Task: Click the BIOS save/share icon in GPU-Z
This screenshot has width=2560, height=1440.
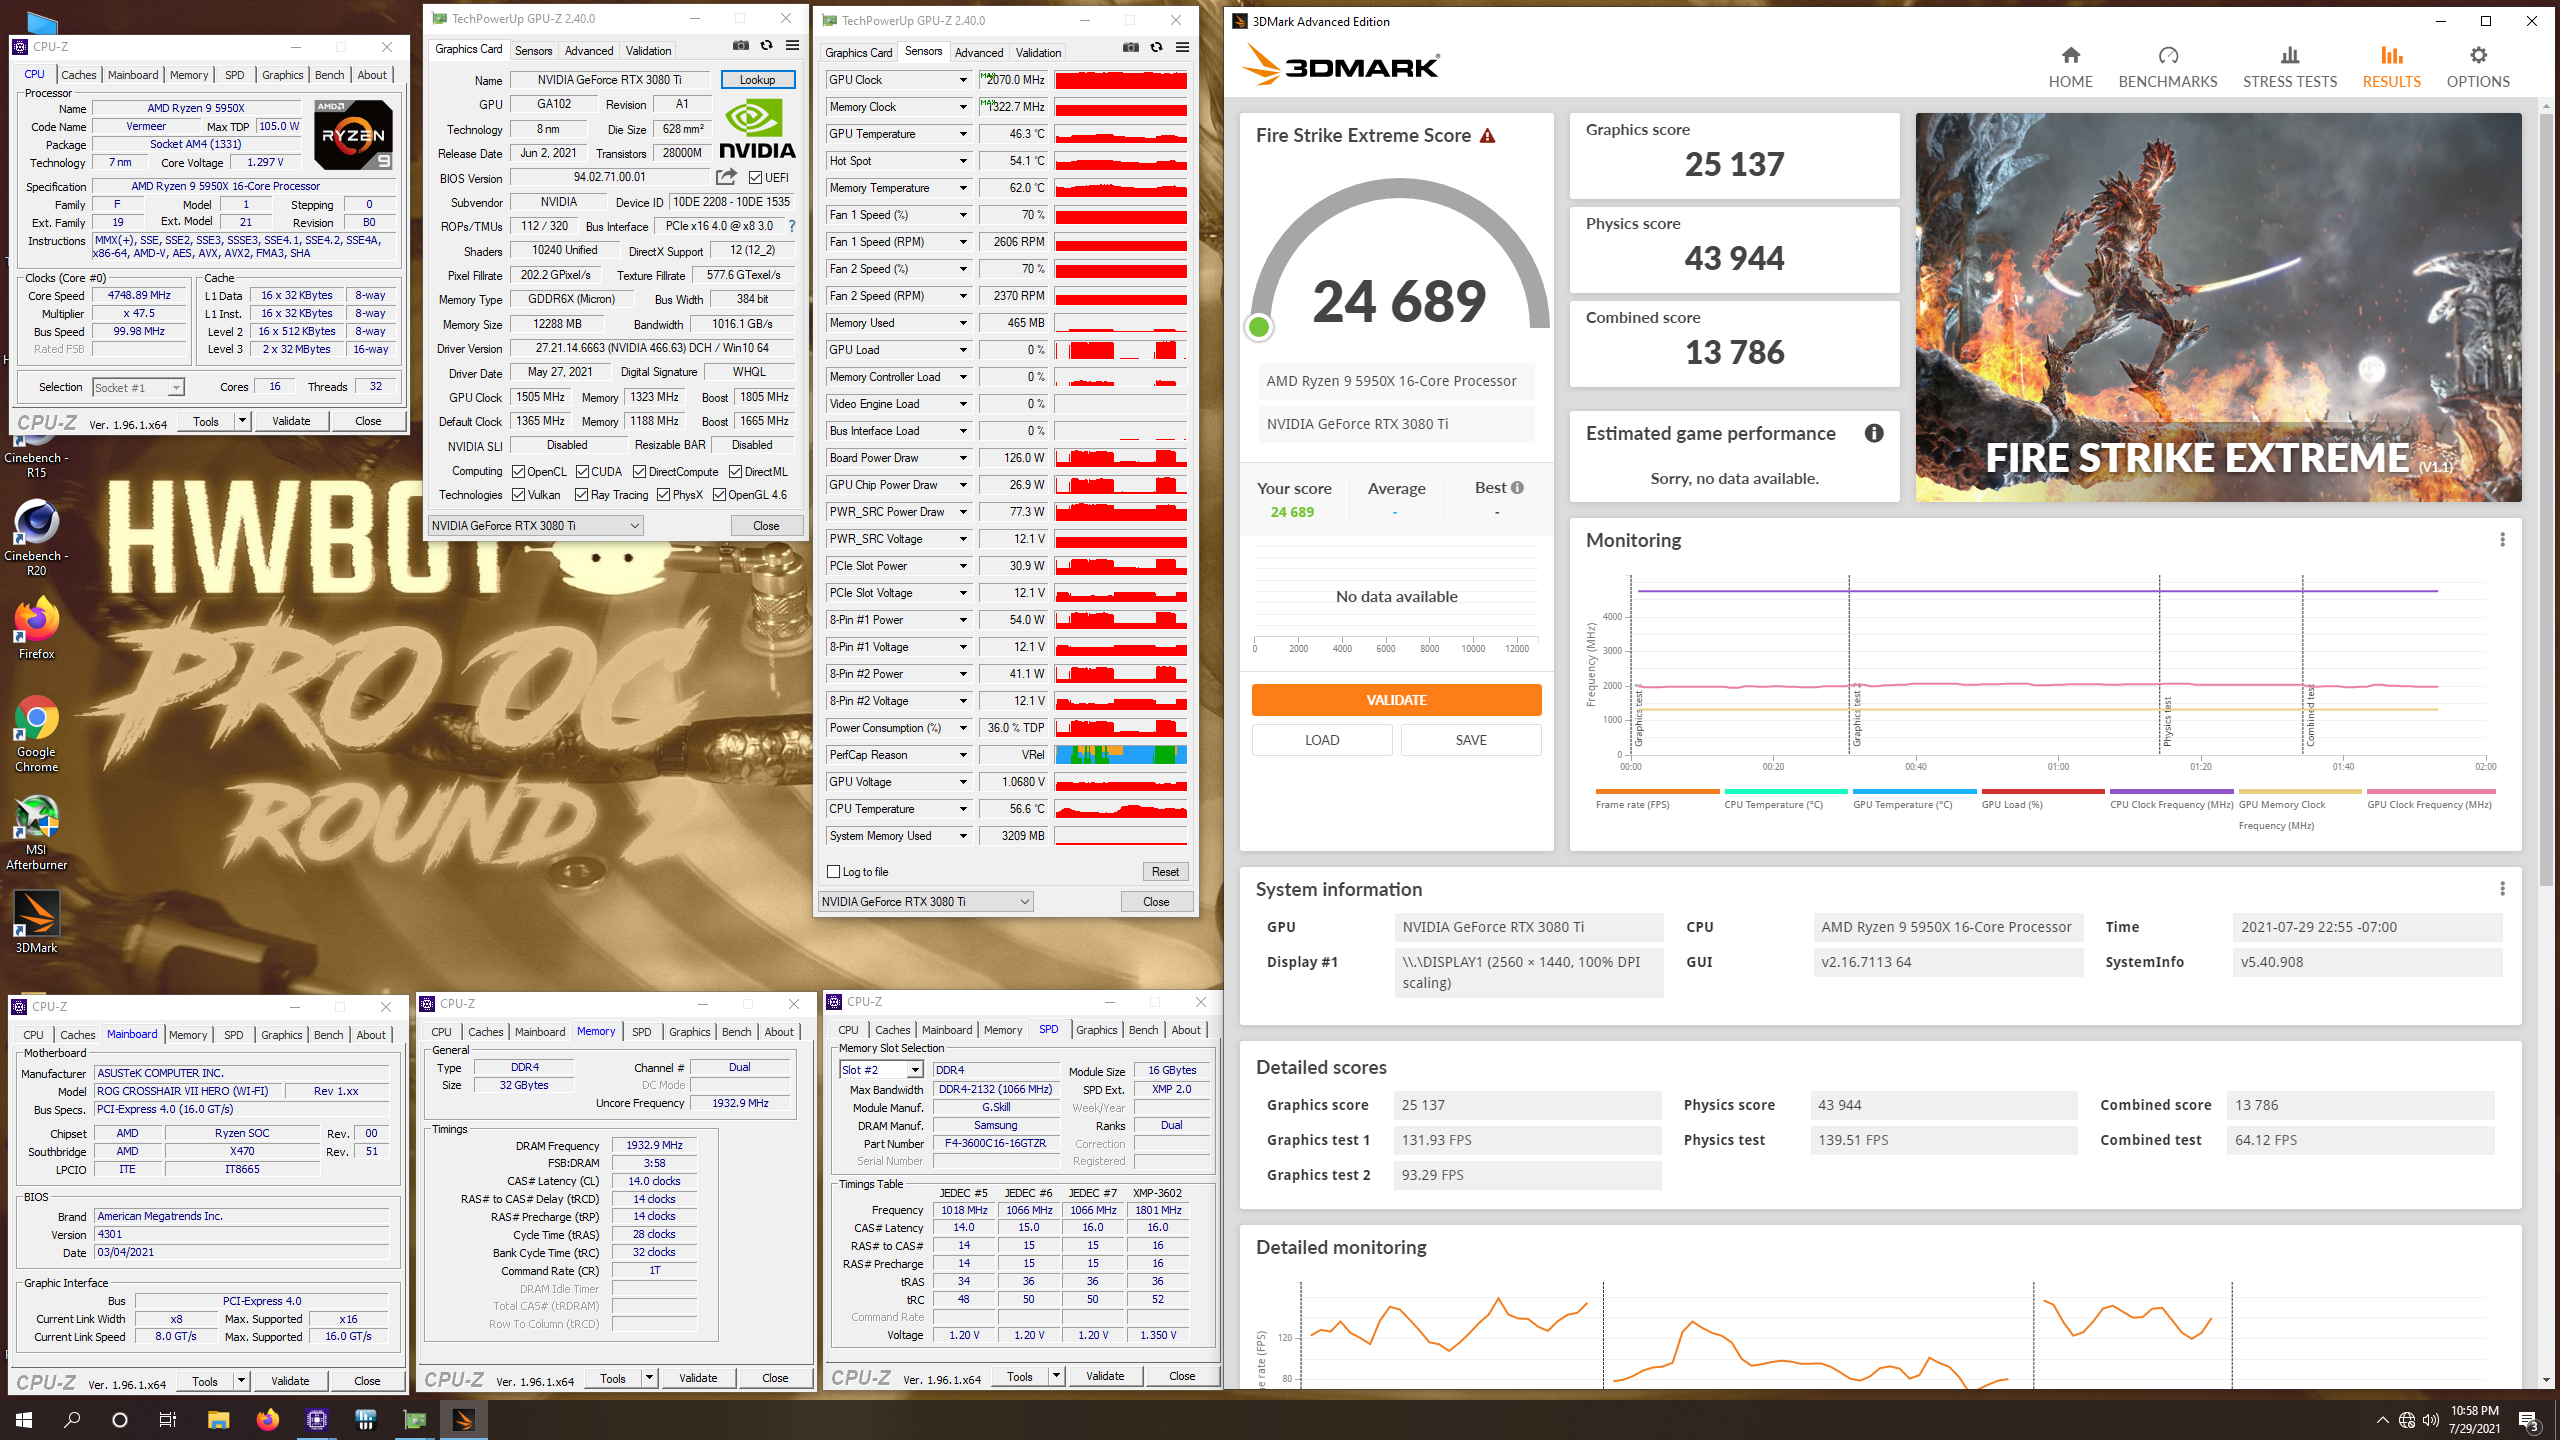Action: coord(726,177)
